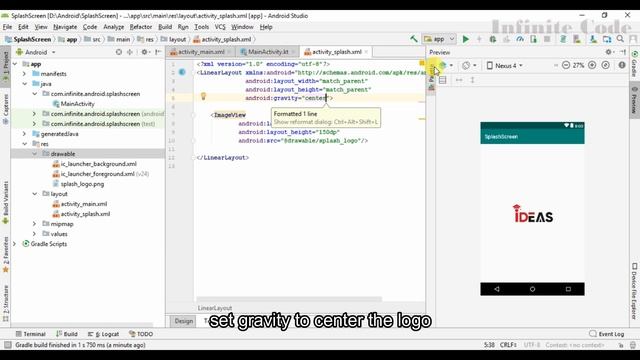Open the Build tool window

[67, 334]
